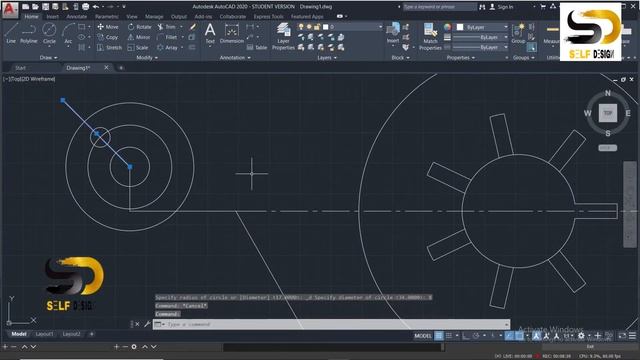Viewport: 640px width, 360px height.
Task: Expand the Block panel
Action: click(x=400, y=58)
